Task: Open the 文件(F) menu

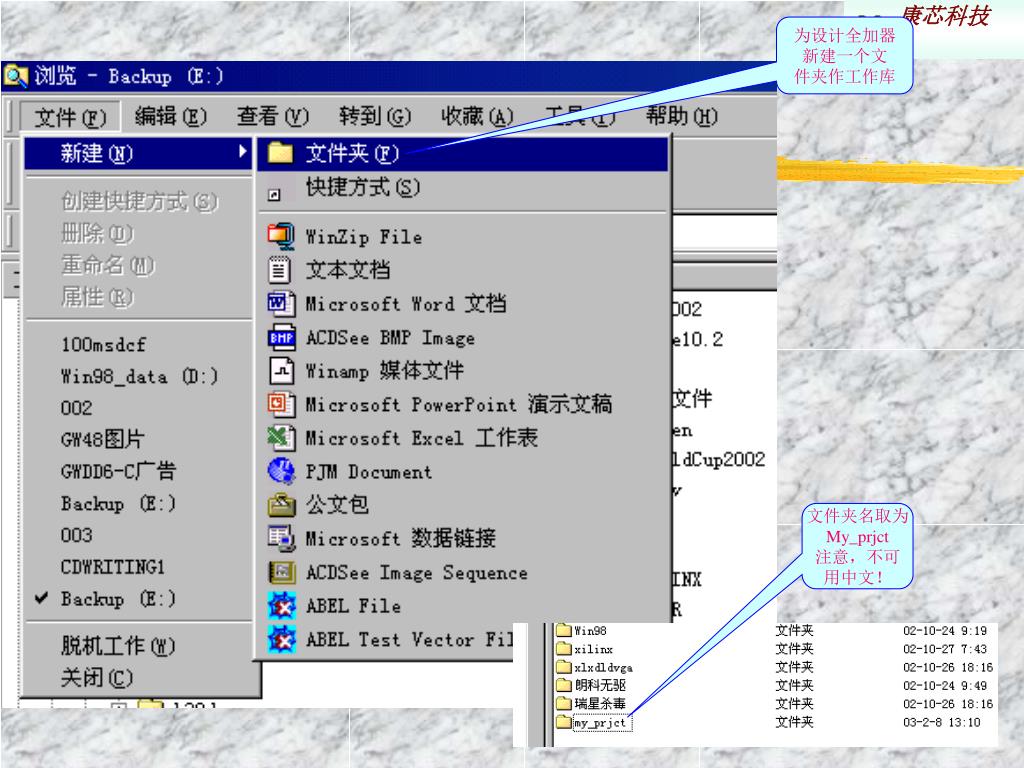Action: [70, 118]
